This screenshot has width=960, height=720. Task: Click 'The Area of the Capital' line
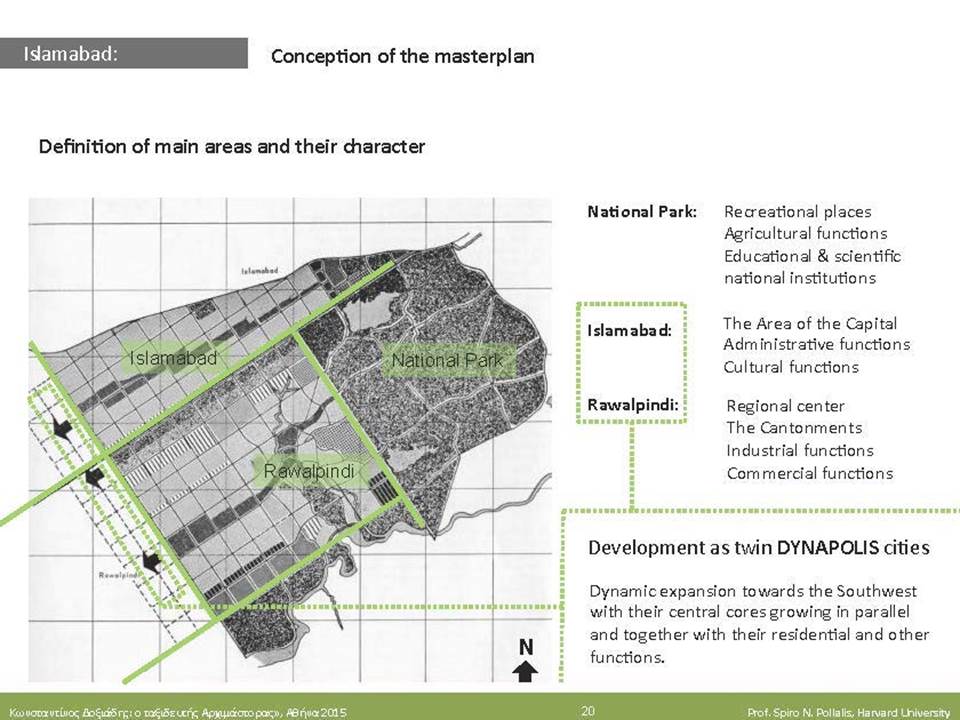810,323
